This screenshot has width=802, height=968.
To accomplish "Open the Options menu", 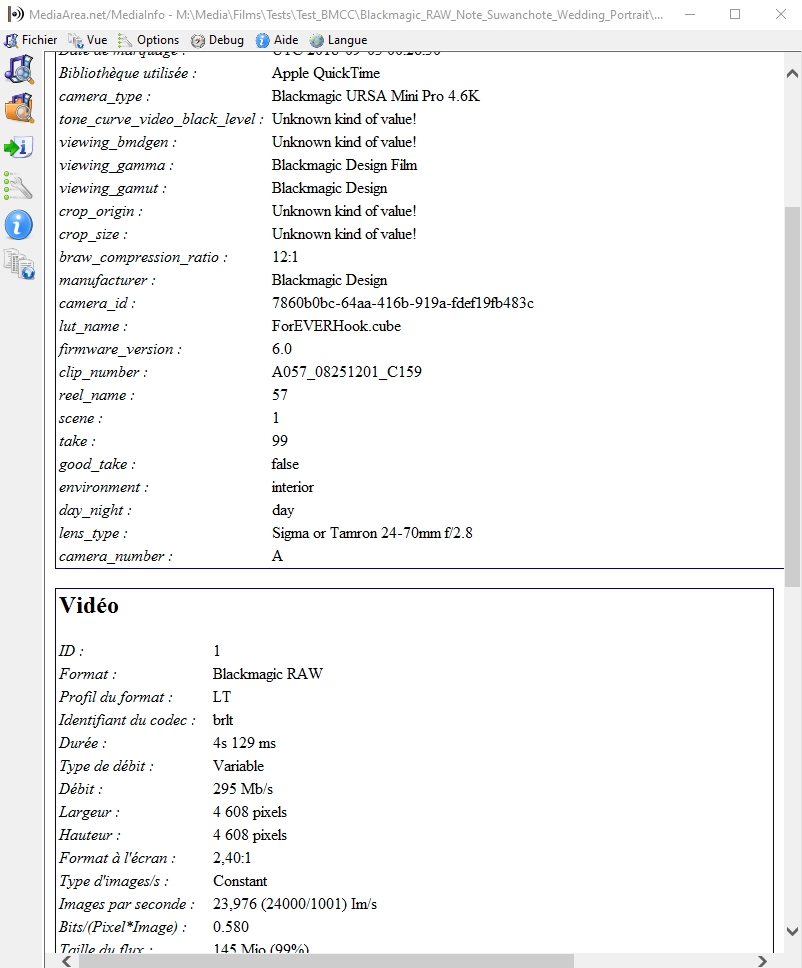I will coord(149,40).
